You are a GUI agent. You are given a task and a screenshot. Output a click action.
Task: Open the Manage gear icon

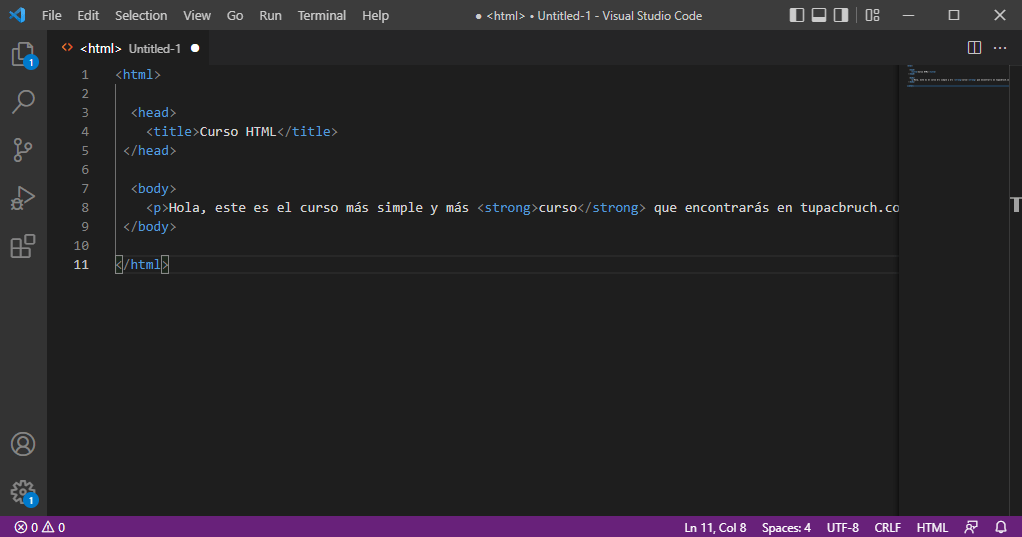click(23, 493)
